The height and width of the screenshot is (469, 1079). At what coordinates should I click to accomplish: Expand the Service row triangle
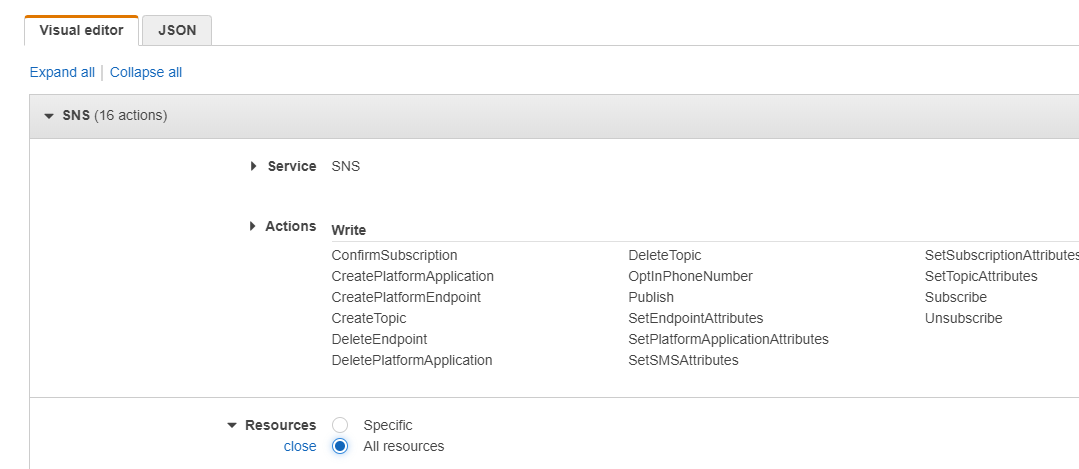(254, 166)
